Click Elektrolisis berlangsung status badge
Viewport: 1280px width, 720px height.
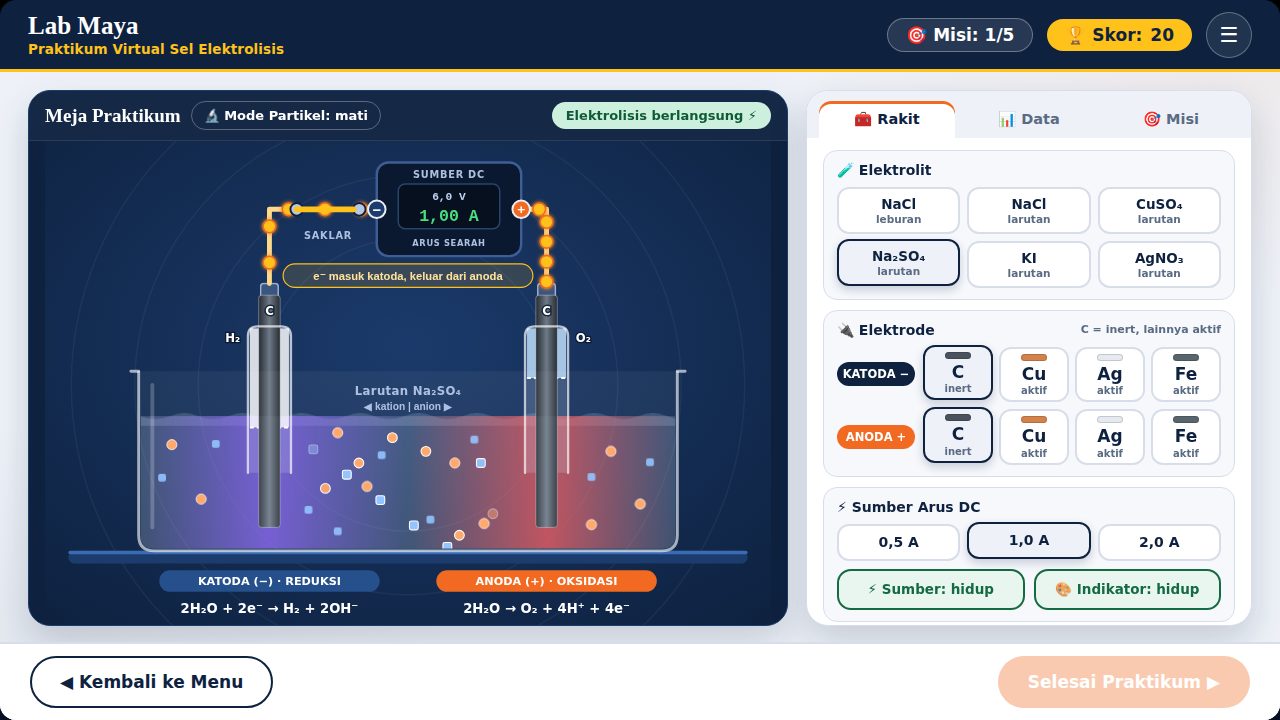[x=661, y=115]
